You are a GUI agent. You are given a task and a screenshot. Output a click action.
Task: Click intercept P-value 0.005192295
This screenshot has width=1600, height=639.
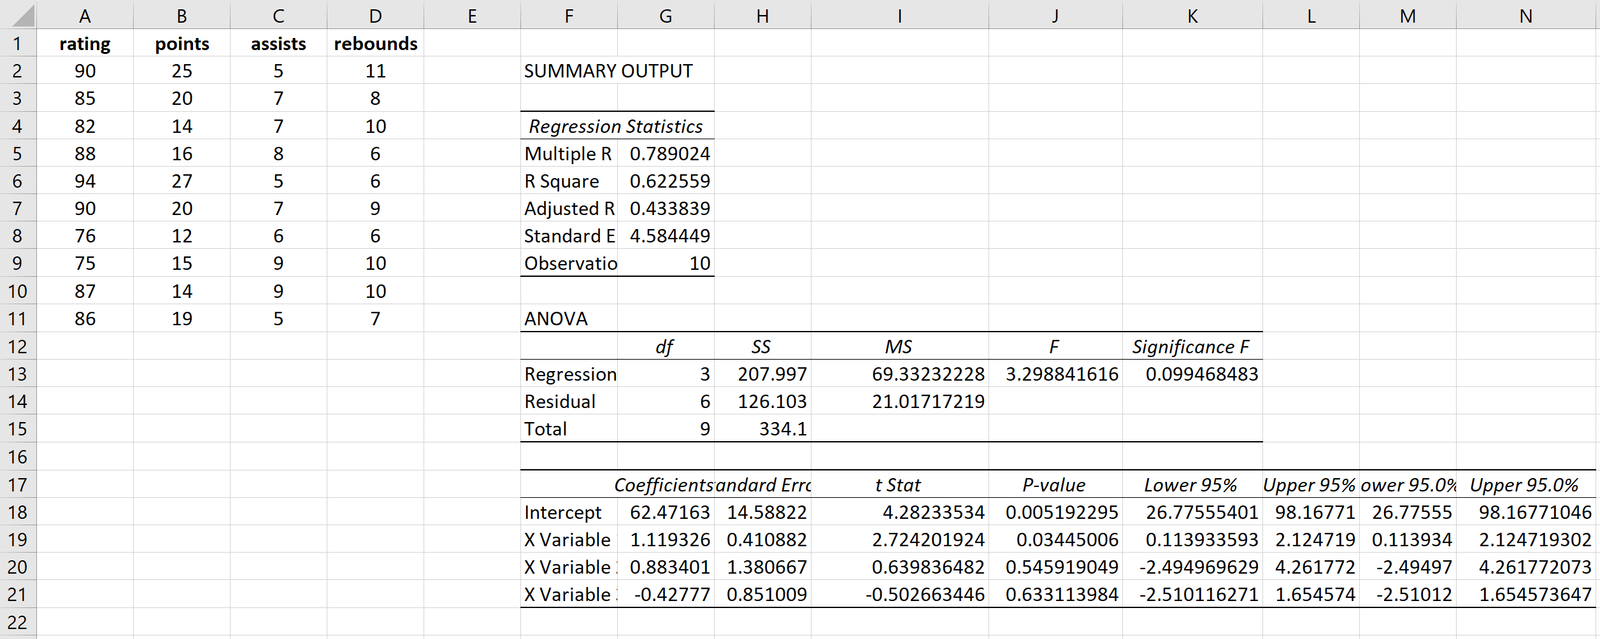[x=1055, y=512]
